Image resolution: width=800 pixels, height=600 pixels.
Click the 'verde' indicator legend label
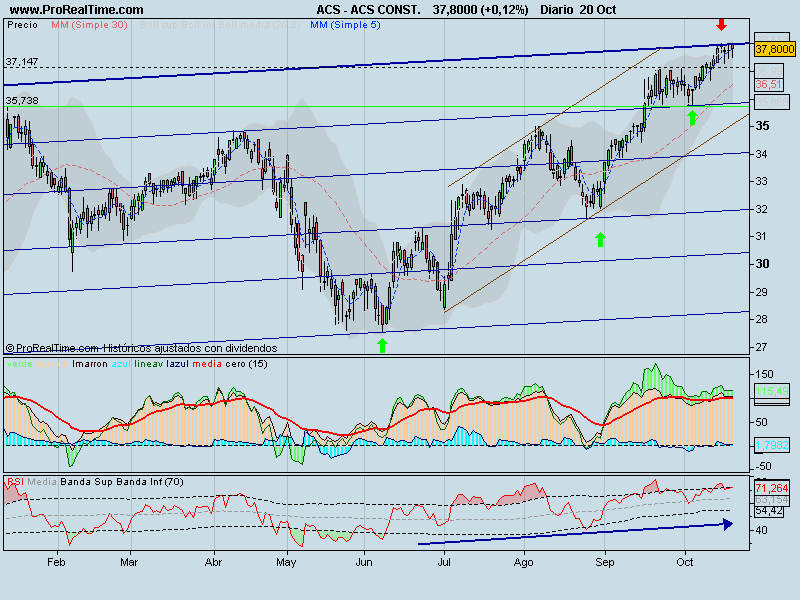(20, 364)
